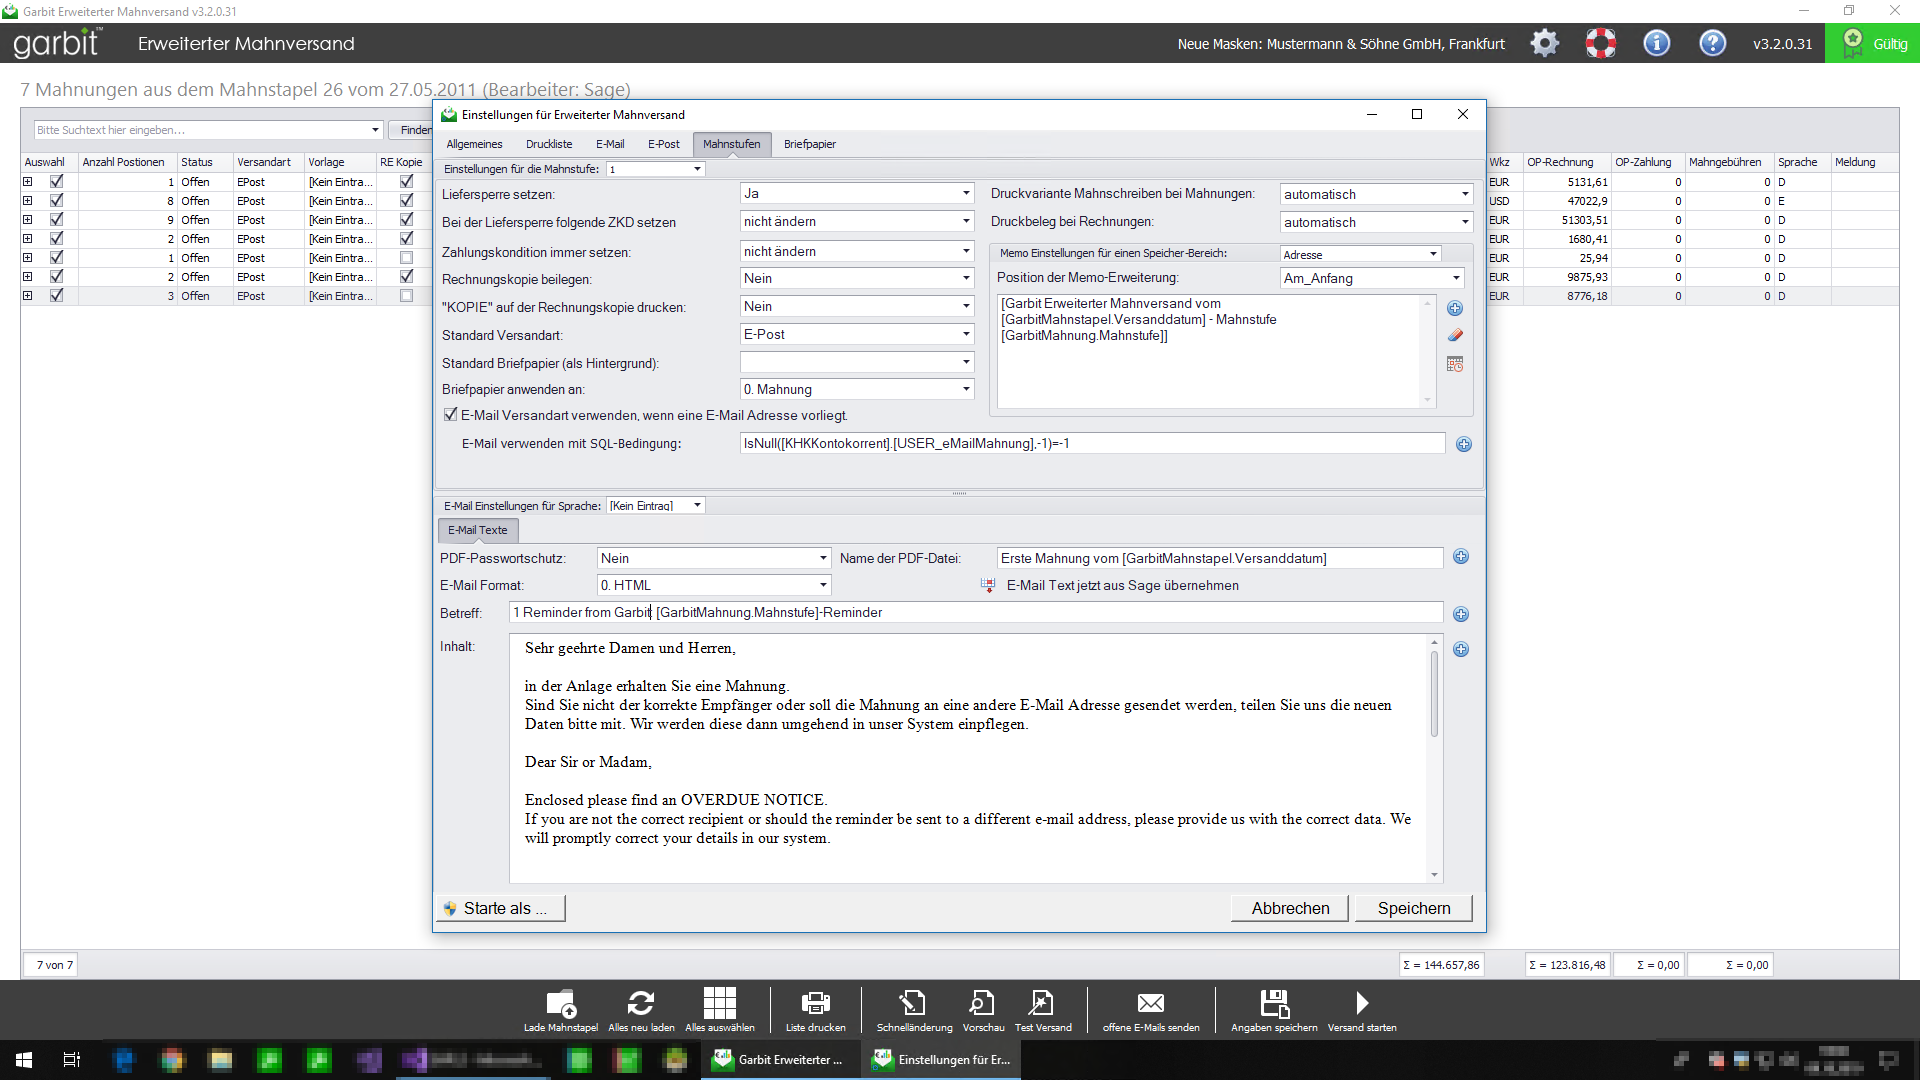The width and height of the screenshot is (1920, 1080).
Task: Click the Inhalt text area scrollbar
Action: 1434,695
